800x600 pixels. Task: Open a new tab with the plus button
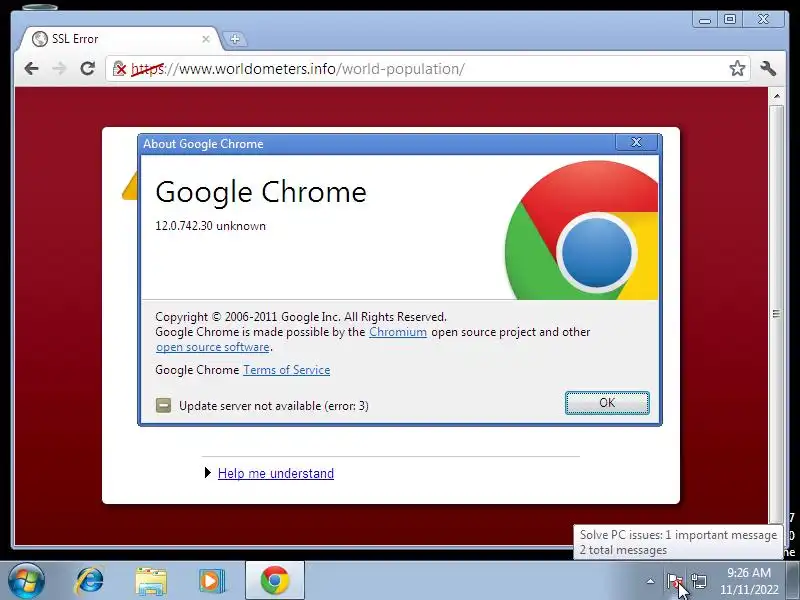235,39
